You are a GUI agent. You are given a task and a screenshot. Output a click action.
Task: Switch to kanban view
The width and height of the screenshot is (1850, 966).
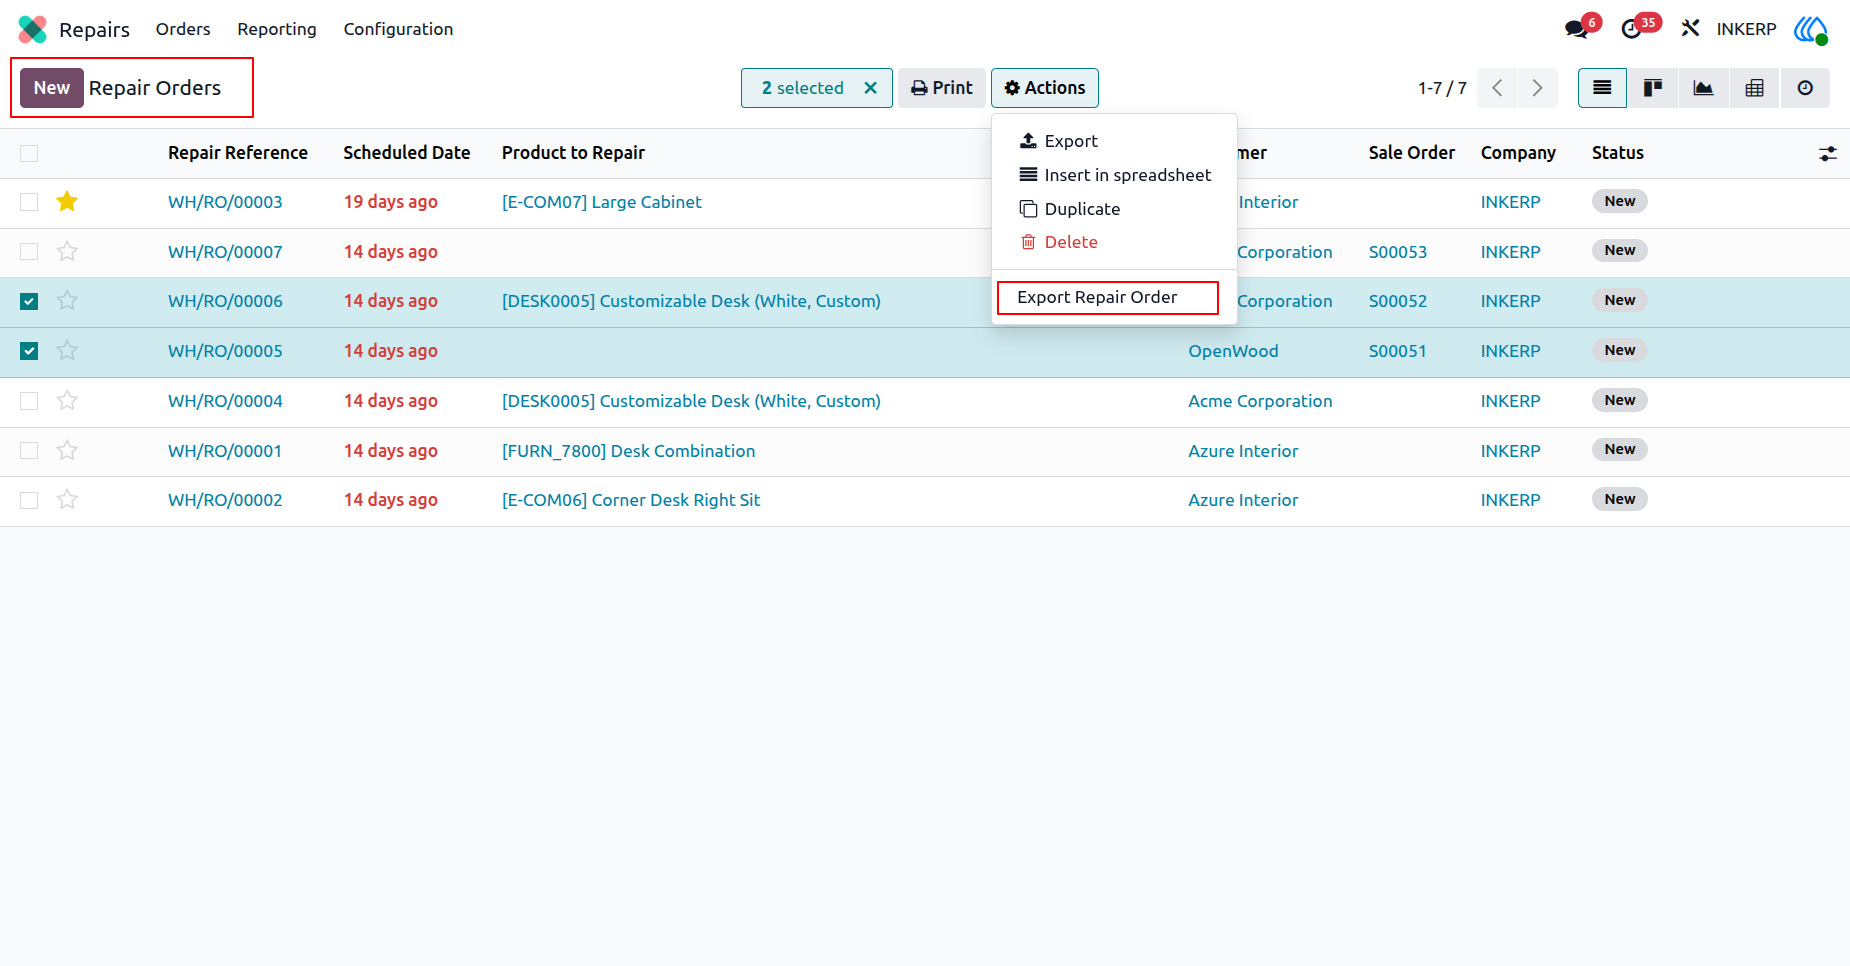1653,88
